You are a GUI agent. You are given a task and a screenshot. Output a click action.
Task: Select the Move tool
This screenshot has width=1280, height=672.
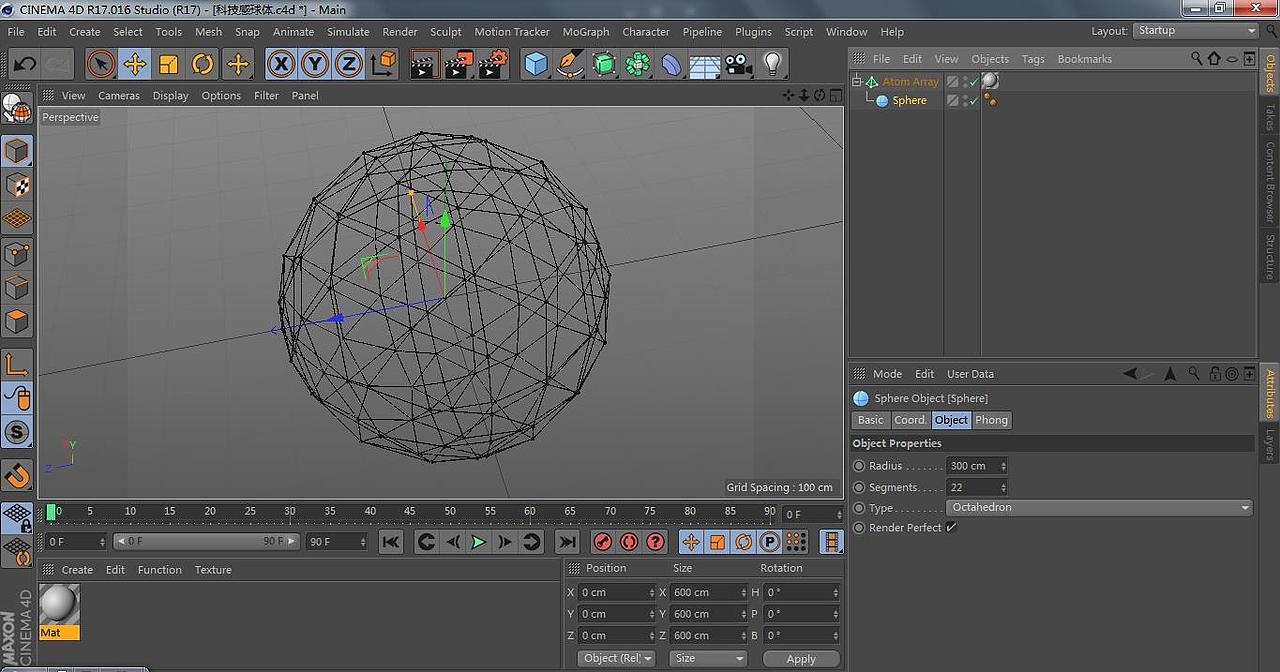click(137, 64)
